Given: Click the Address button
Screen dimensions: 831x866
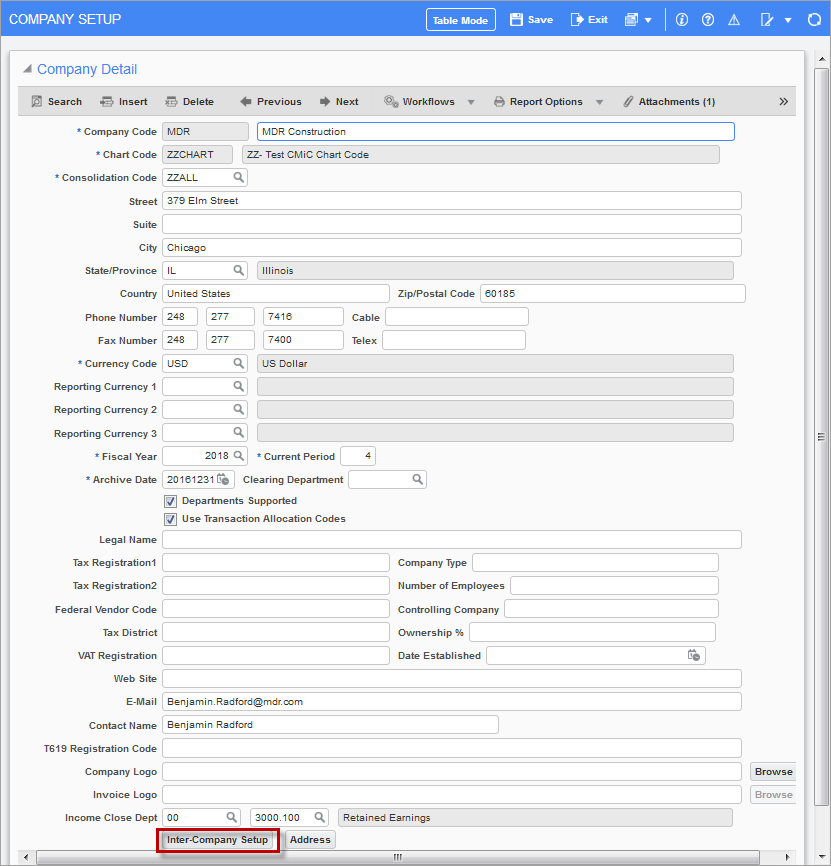Looking at the screenshot, I should (310, 839).
